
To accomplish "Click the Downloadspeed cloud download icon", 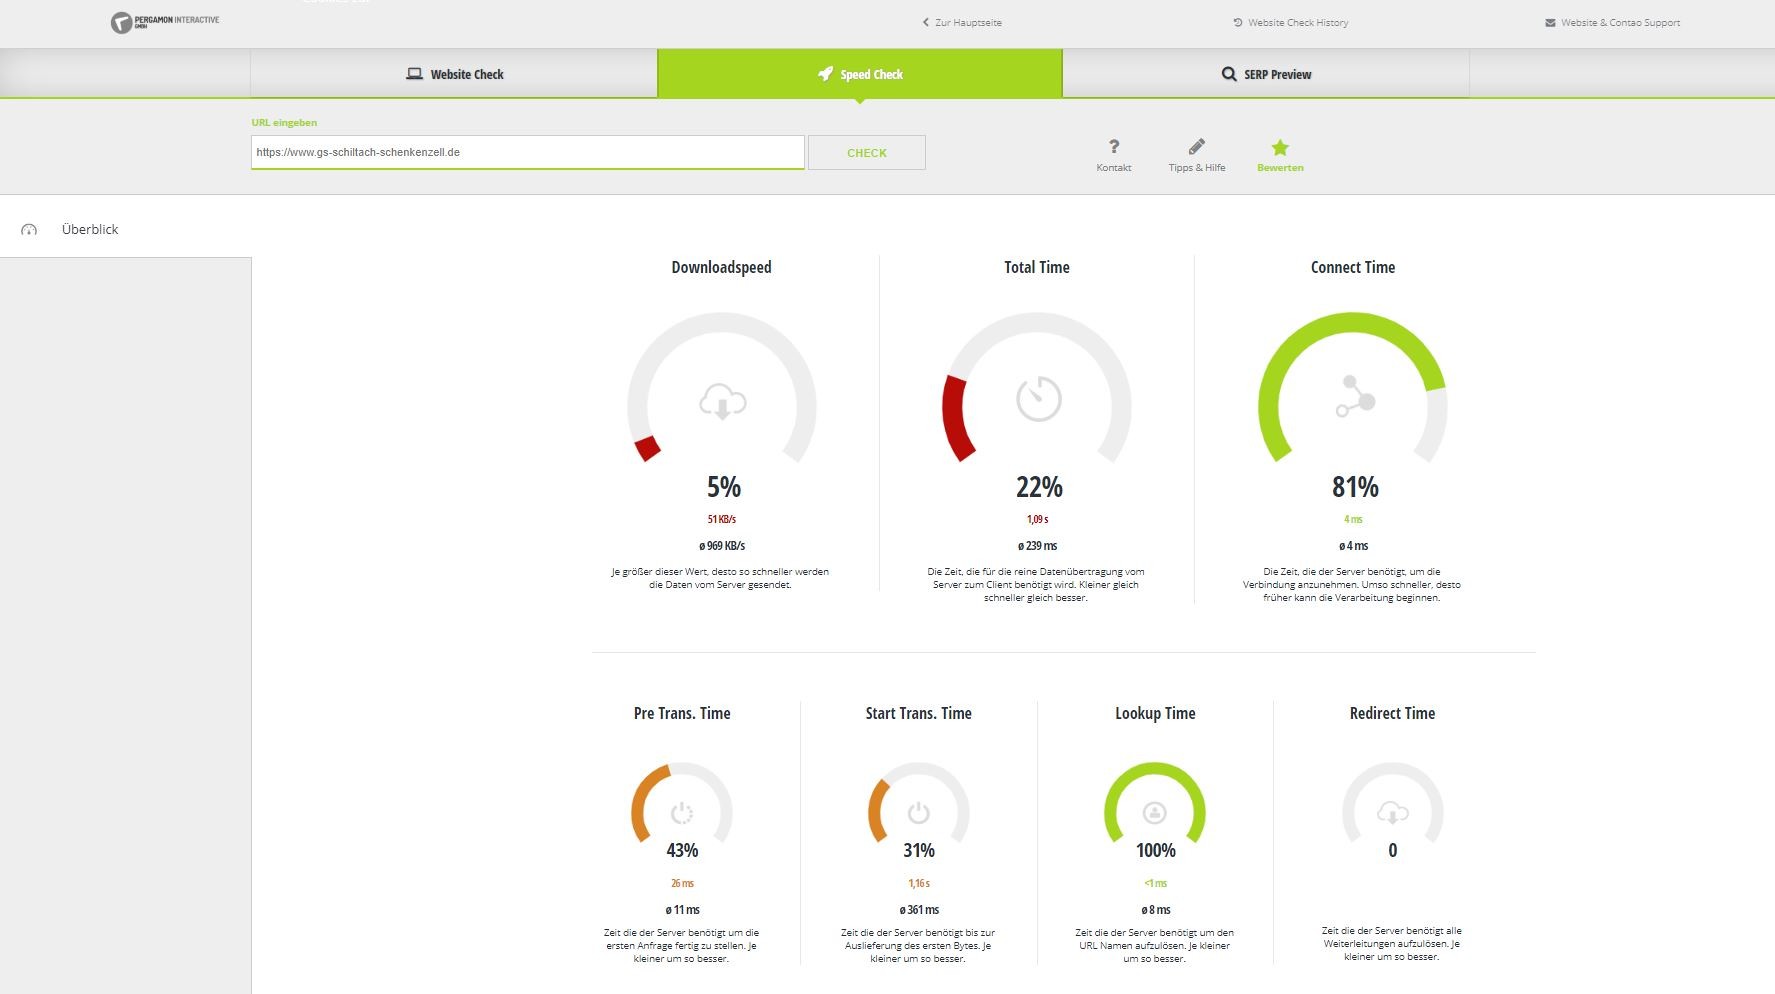I will click(722, 402).
